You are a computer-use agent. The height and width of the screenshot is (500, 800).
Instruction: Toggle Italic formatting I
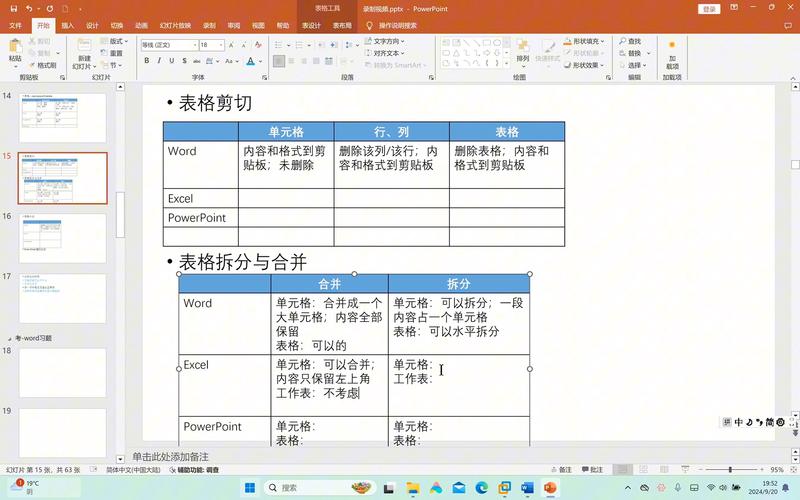coord(159,61)
